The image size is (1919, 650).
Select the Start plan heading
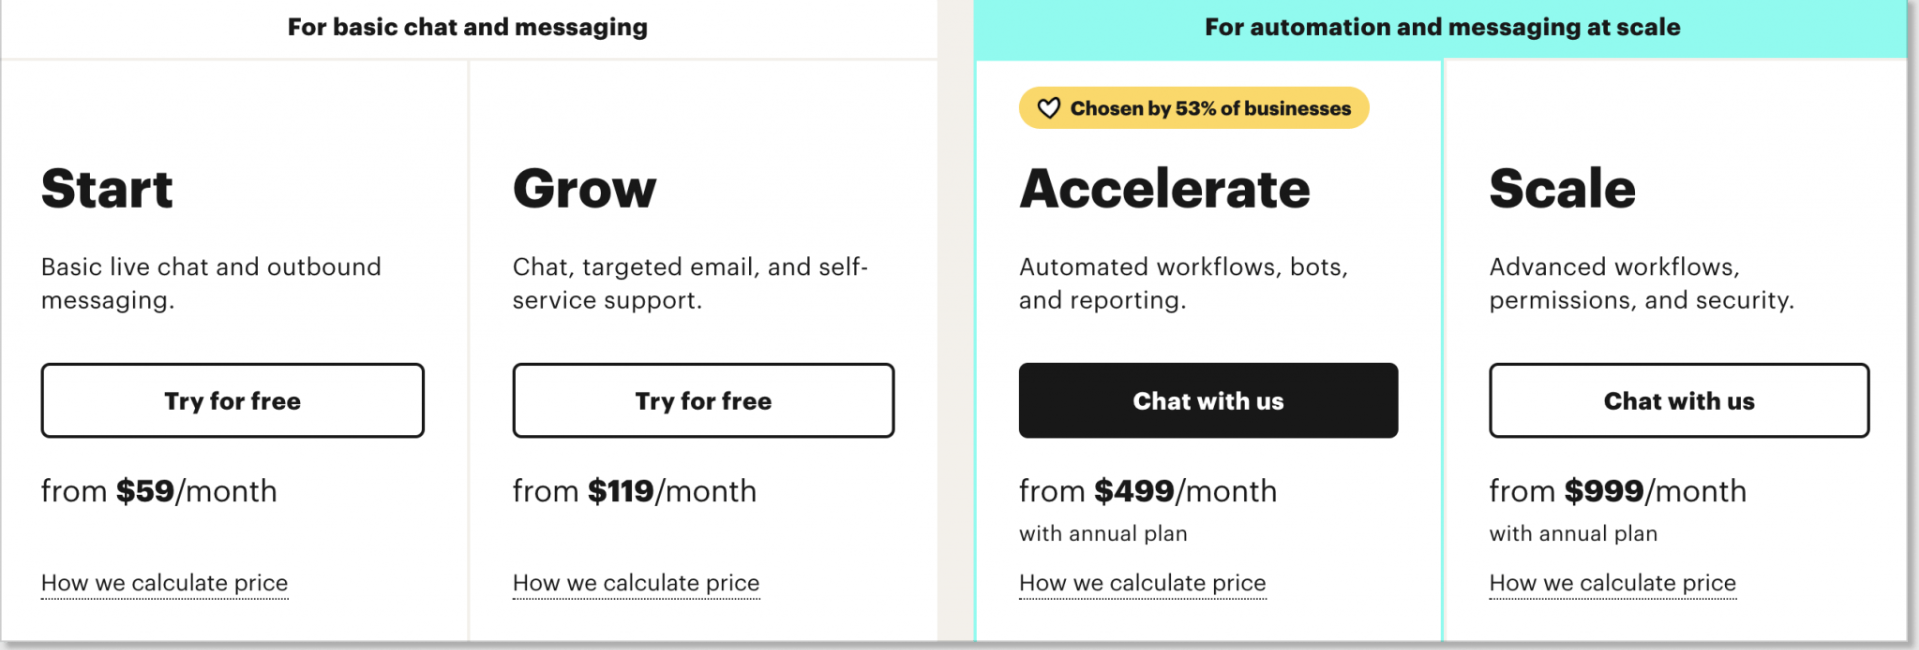coord(107,188)
